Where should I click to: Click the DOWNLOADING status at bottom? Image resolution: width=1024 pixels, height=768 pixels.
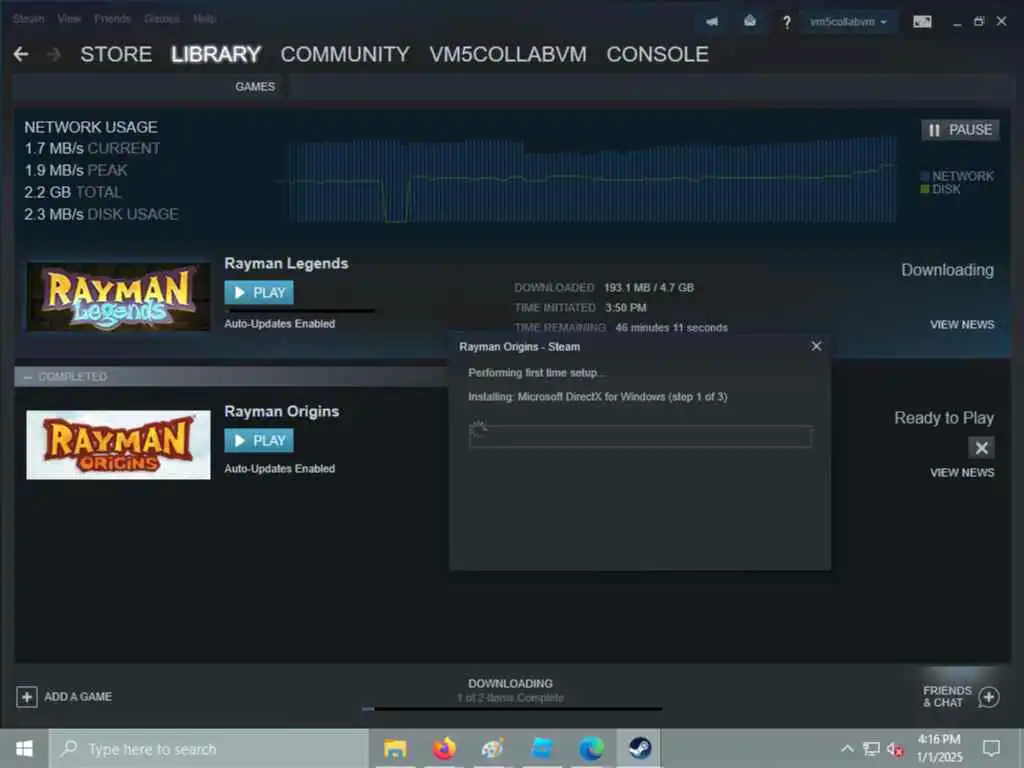coord(510,683)
